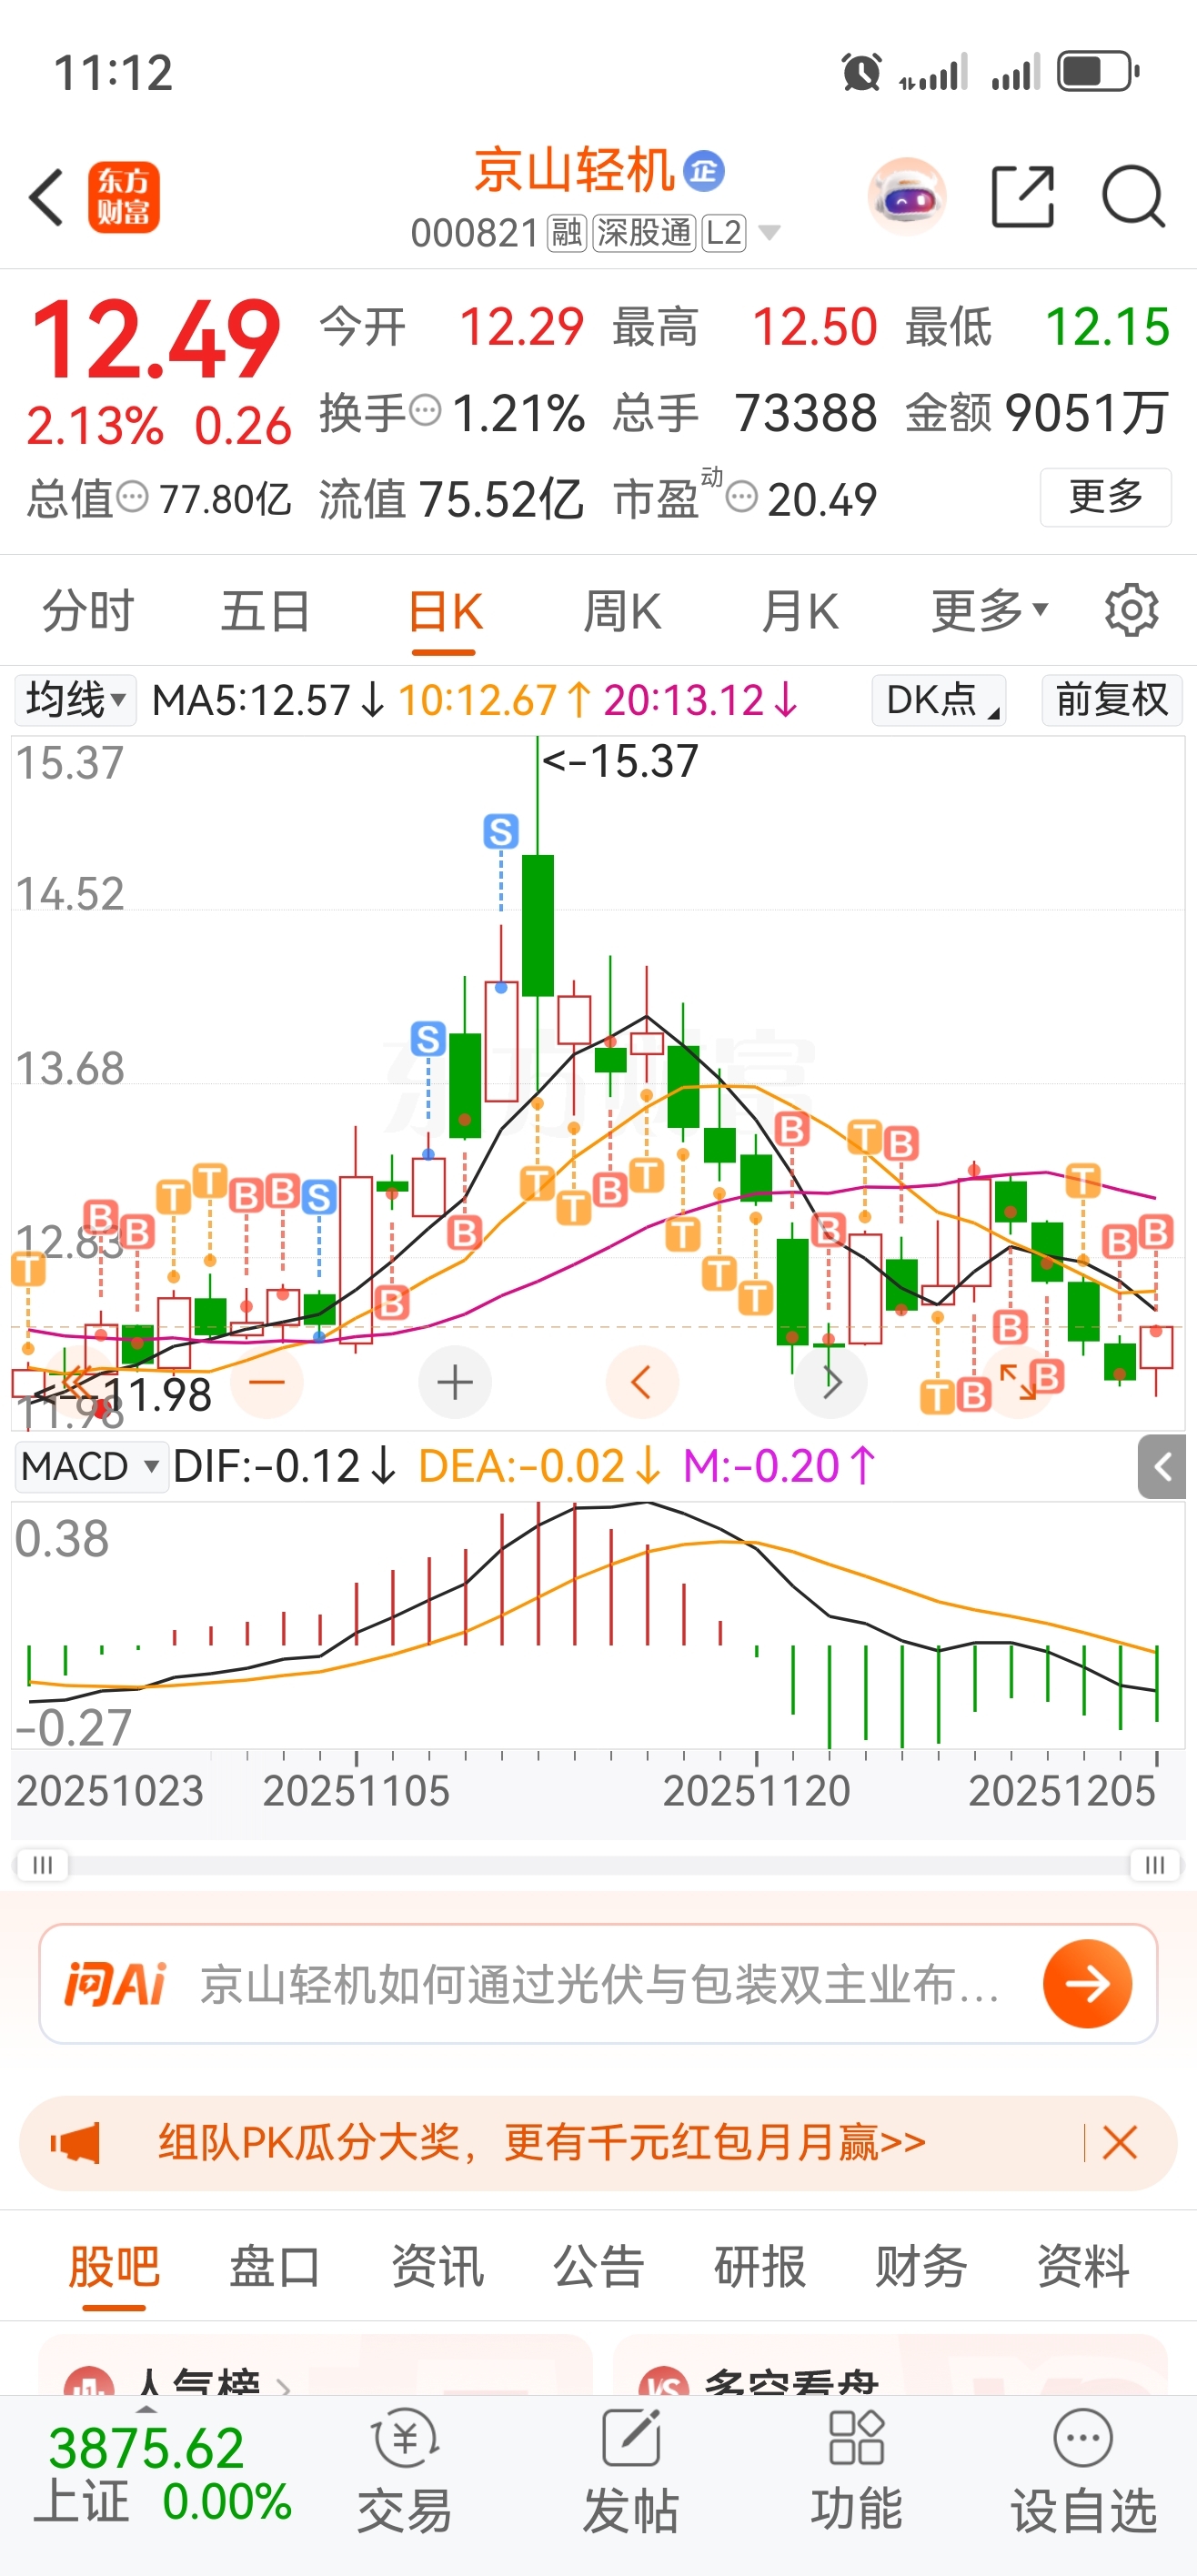Open the 更多 period dropdown
Viewport: 1197px width, 2576px height.
click(989, 610)
